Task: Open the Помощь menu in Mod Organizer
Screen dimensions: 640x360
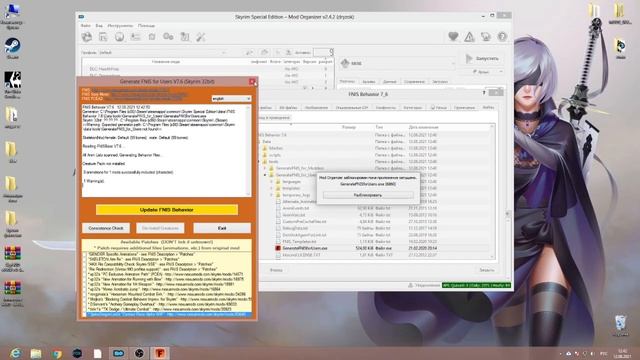Action: click(x=146, y=25)
